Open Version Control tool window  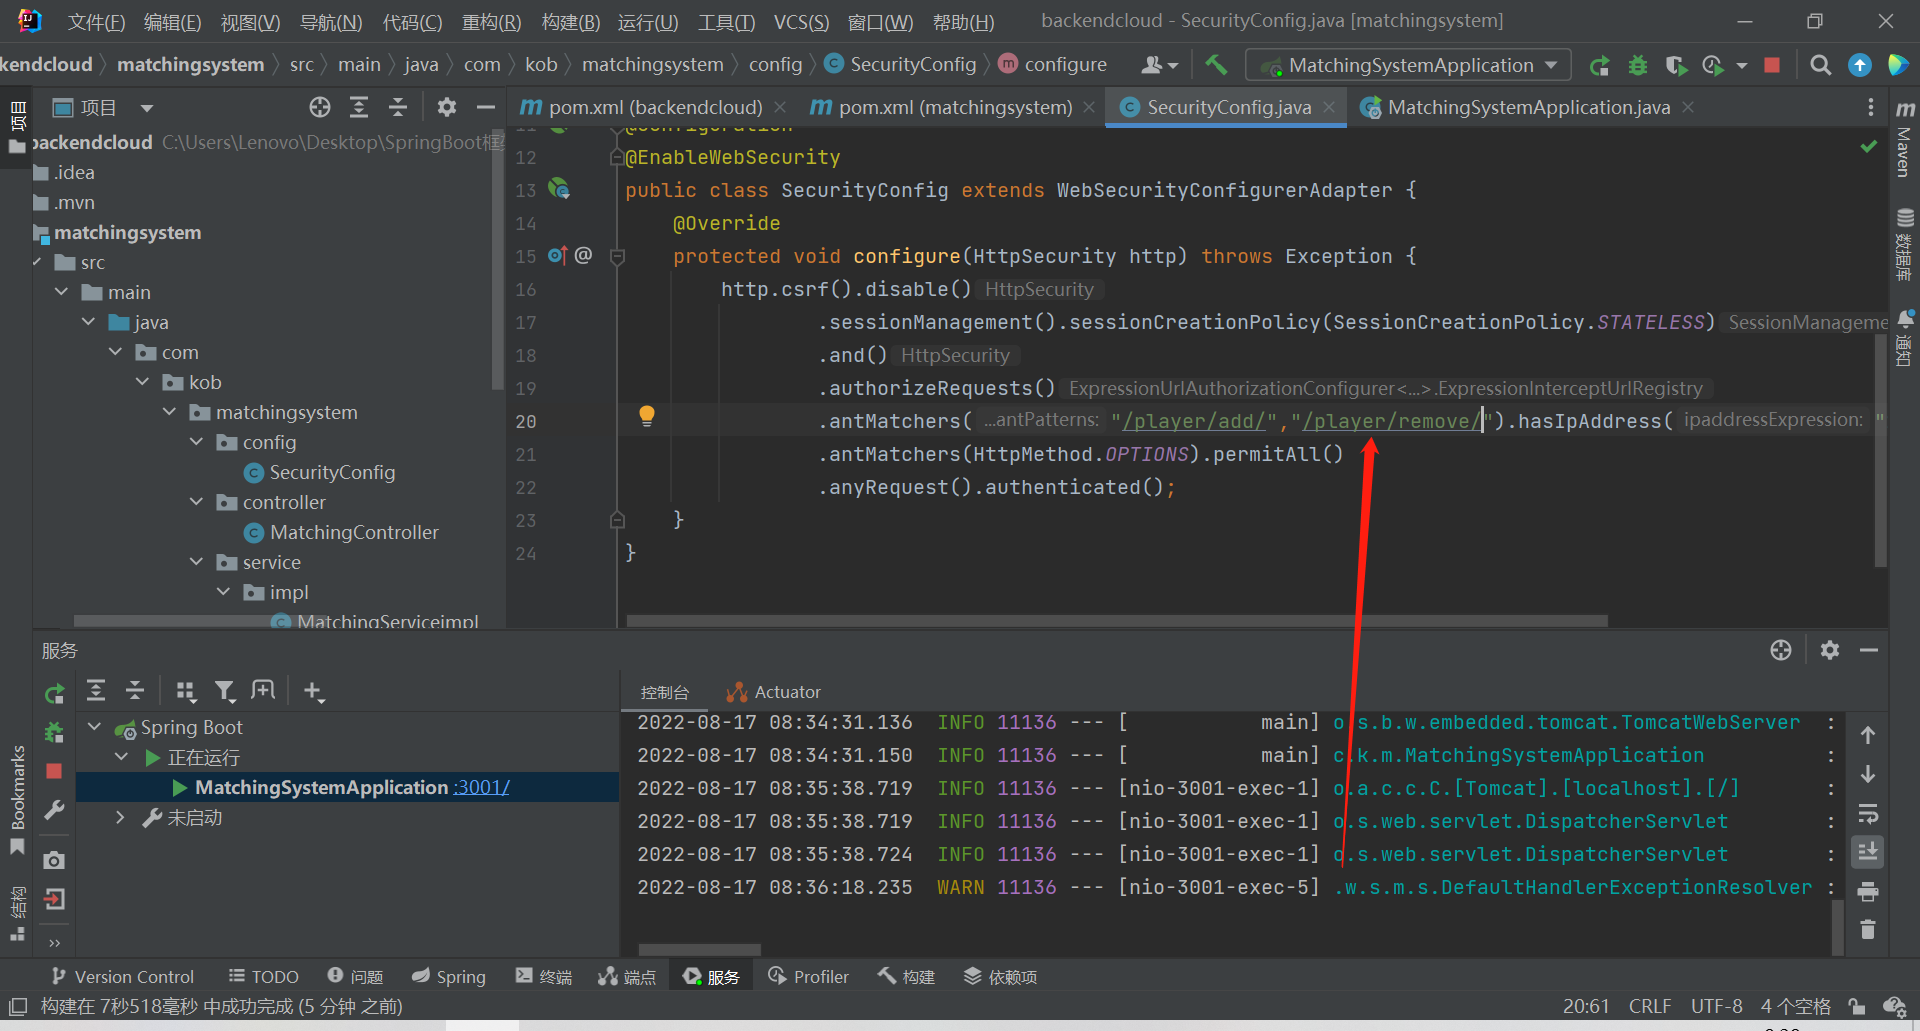click(x=122, y=976)
